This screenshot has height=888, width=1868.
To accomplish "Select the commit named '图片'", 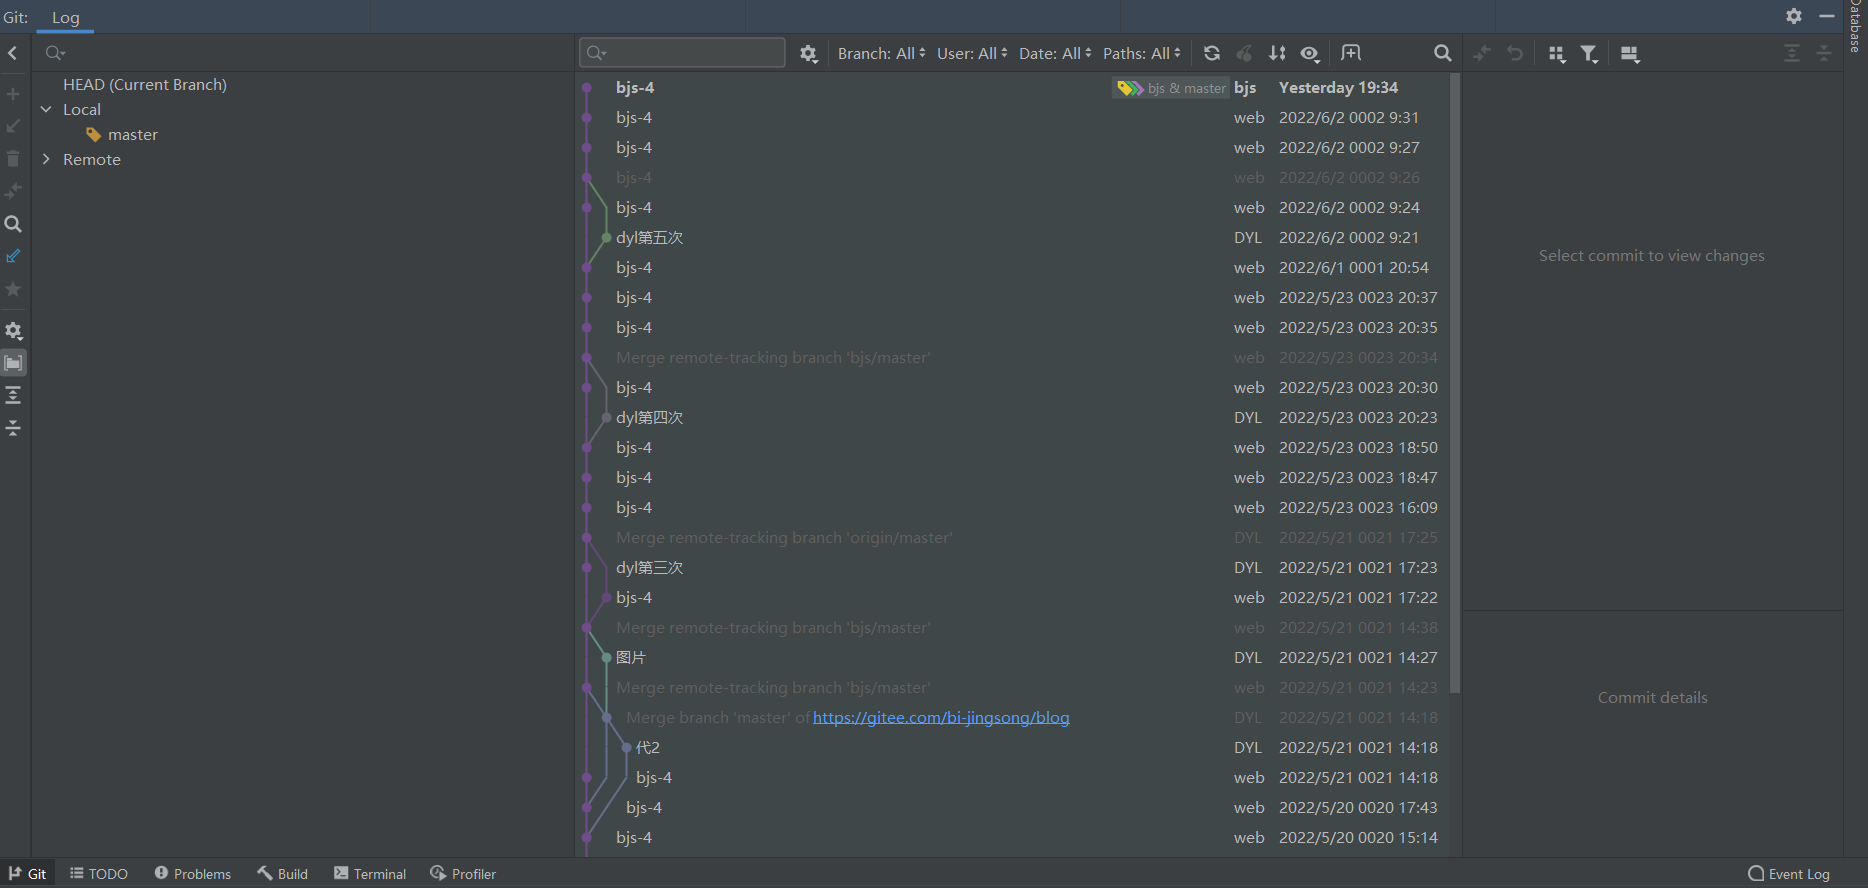I will [1013, 658].
